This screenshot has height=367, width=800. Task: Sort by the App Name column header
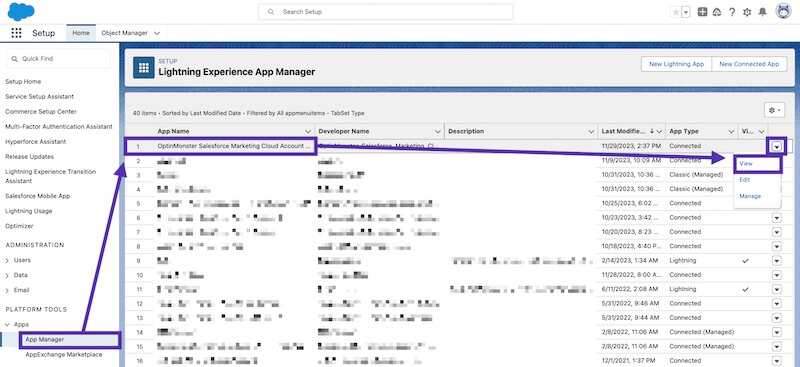tap(173, 131)
